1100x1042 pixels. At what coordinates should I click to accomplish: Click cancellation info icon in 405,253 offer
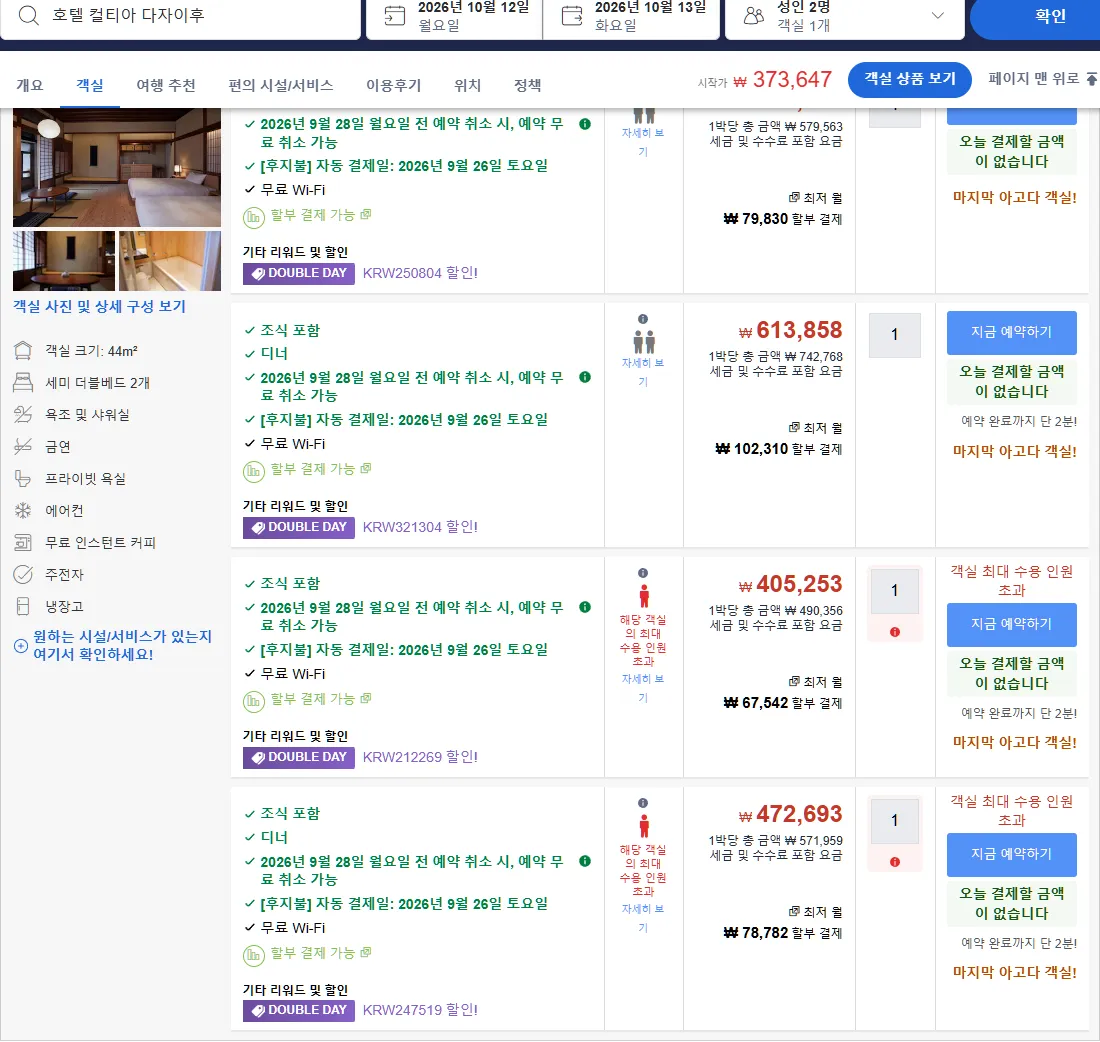click(x=585, y=607)
